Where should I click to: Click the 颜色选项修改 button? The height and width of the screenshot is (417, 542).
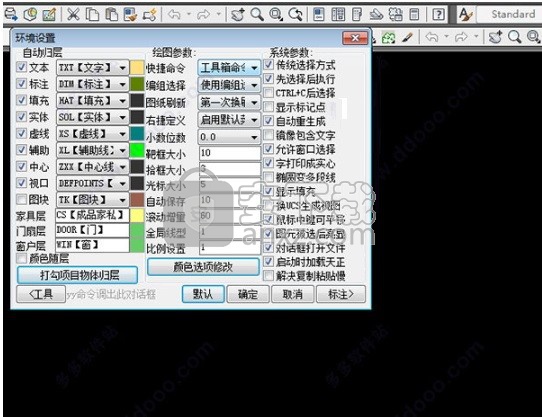click(x=203, y=267)
